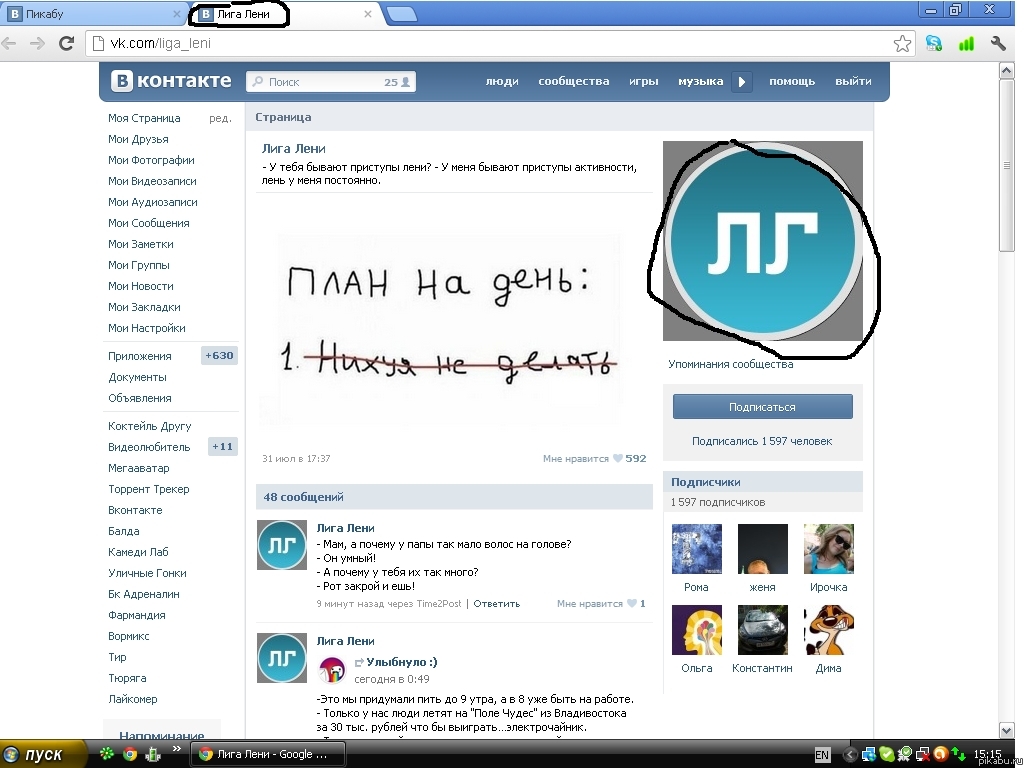This screenshot has height=768, width=1024.
Task: Reload the page with refresh icon
Action: [x=66, y=44]
